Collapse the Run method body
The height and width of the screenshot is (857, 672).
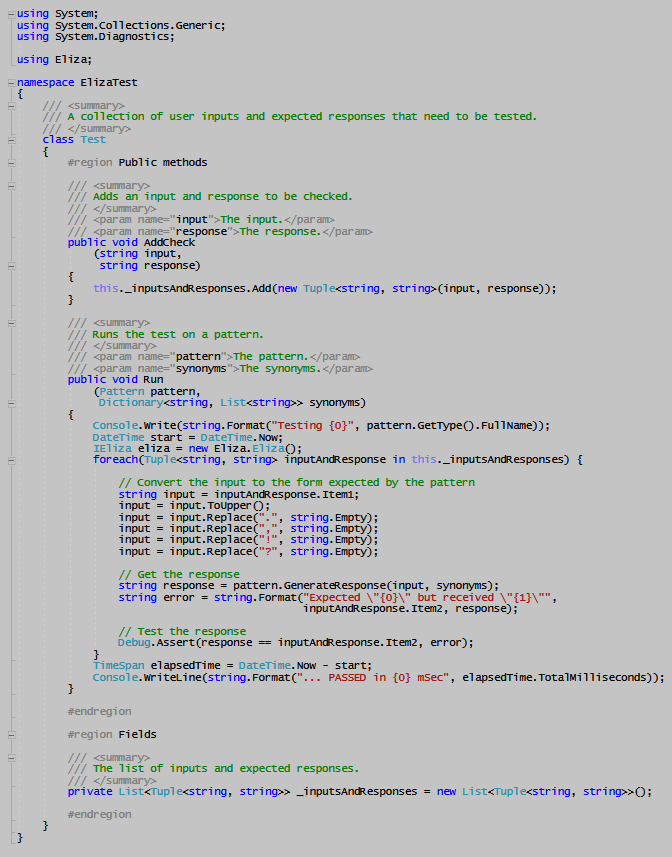(x=11, y=403)
